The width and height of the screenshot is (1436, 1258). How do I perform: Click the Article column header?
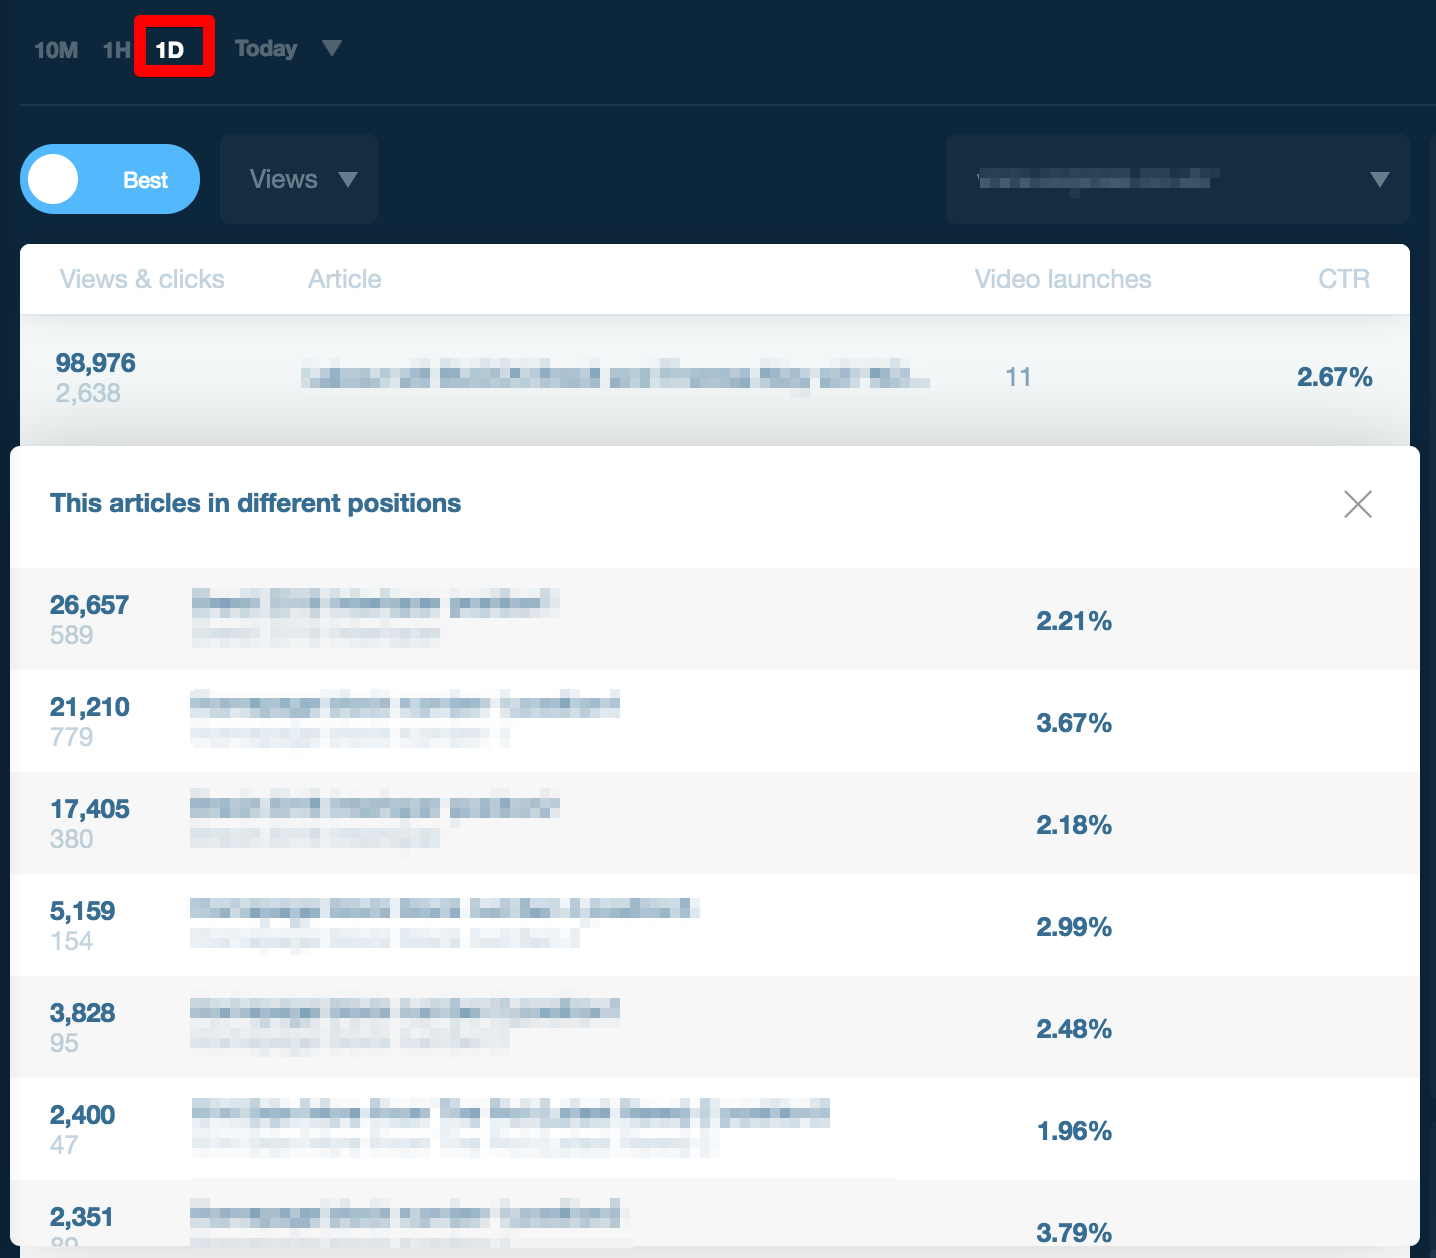pyautogui.click(x=345, y=279)
